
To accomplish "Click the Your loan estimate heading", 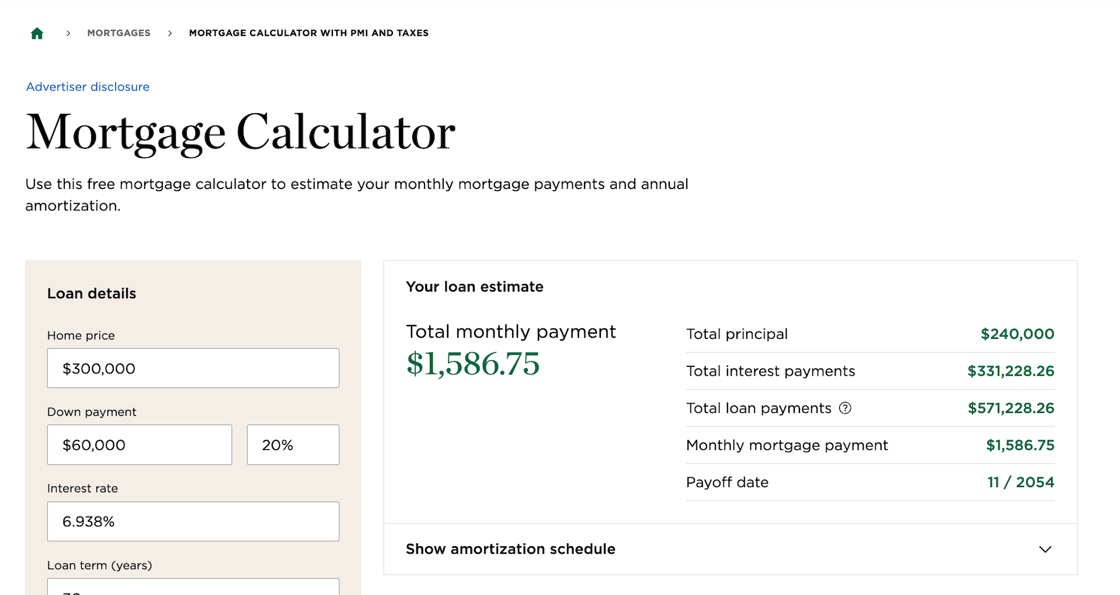I will pyautogui.click(x=475, y=287).
